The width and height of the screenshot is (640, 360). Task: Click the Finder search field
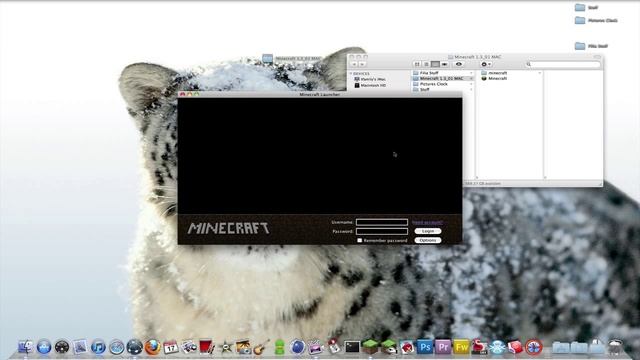tap(563, 64)
